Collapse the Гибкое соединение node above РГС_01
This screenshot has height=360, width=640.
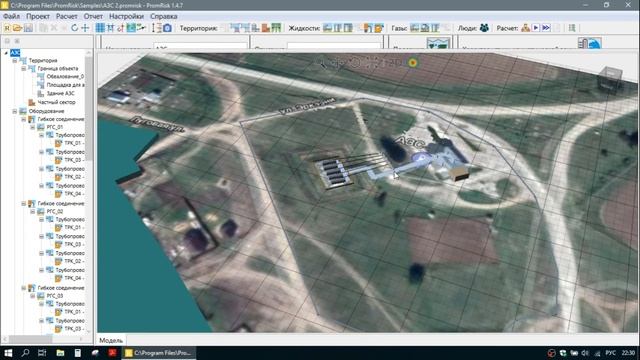24,119
